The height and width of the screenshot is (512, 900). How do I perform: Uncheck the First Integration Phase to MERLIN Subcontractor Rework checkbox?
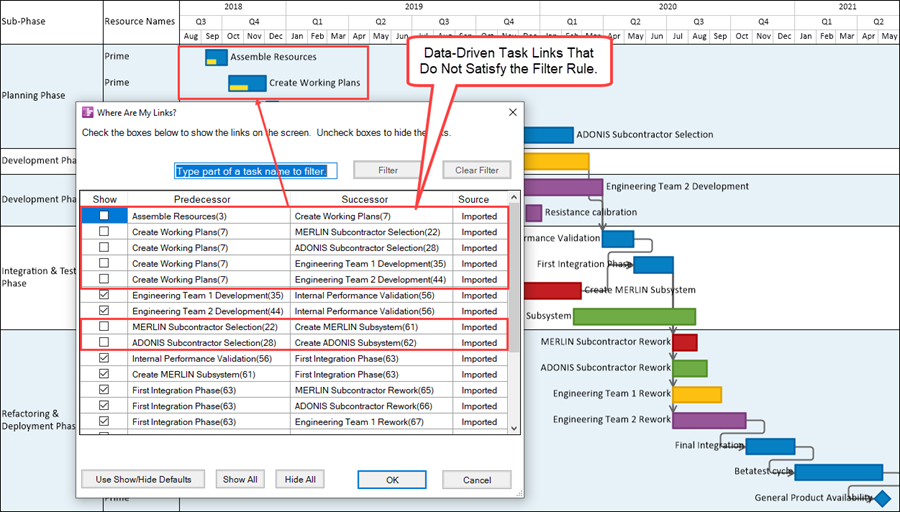(104, 389)
